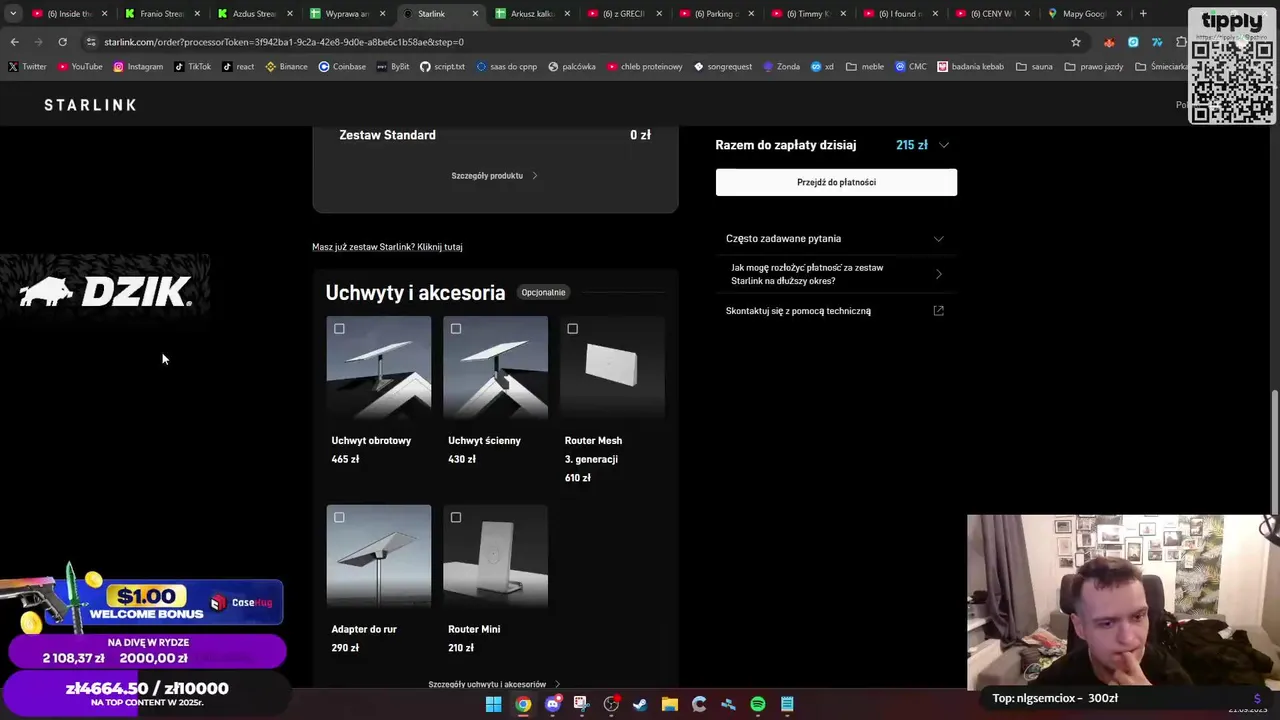Open a new browser tab with plus button
Viewport: 1280px width, 720px height.
[1144, 14]
